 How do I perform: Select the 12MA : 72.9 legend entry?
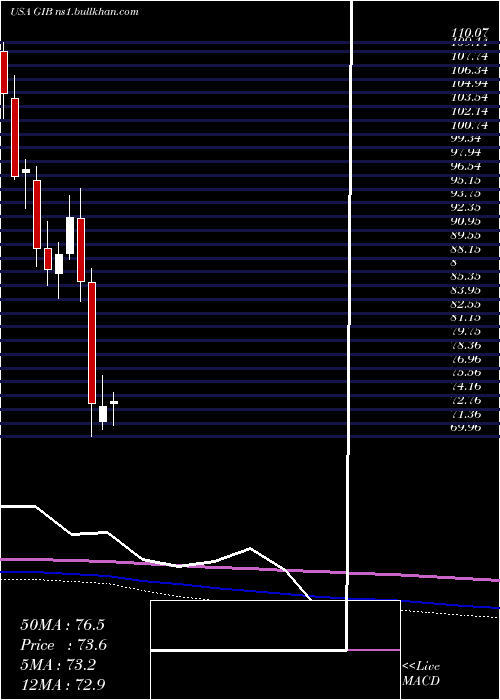pyautogui.click(x=62, y=684)
